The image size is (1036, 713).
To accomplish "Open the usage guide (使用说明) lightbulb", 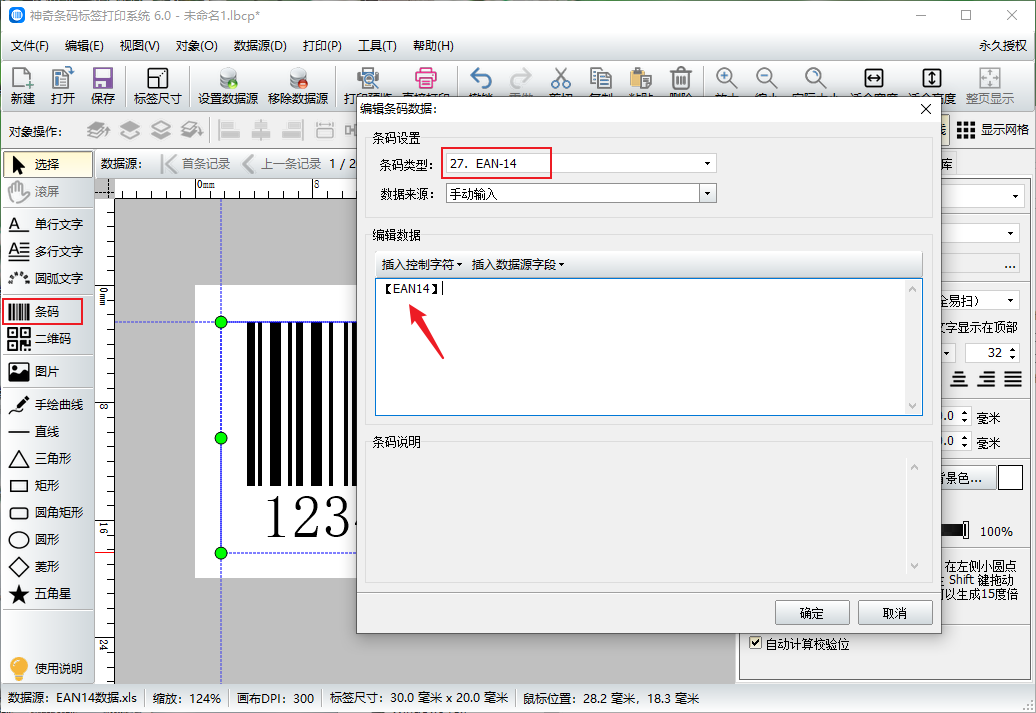I will click(46, 669).
